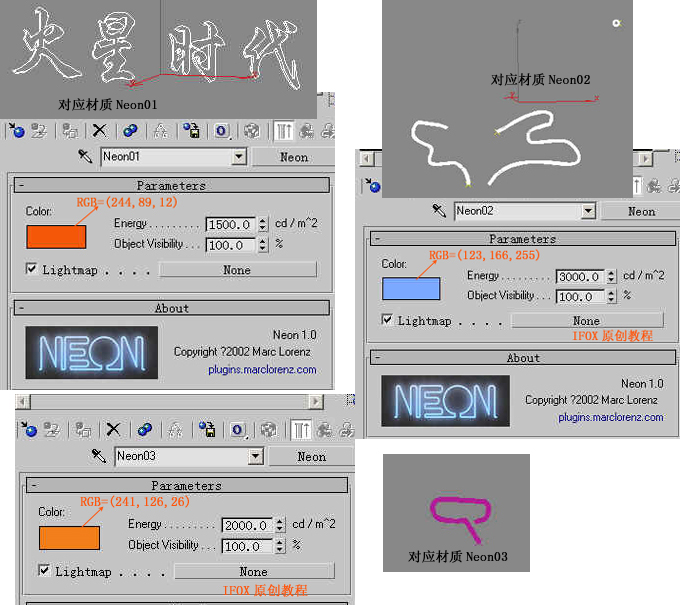Click Put to Library icon in Neon03 toolbar
Viewport: 680px width, 605px height.
(x=207, y=429)
